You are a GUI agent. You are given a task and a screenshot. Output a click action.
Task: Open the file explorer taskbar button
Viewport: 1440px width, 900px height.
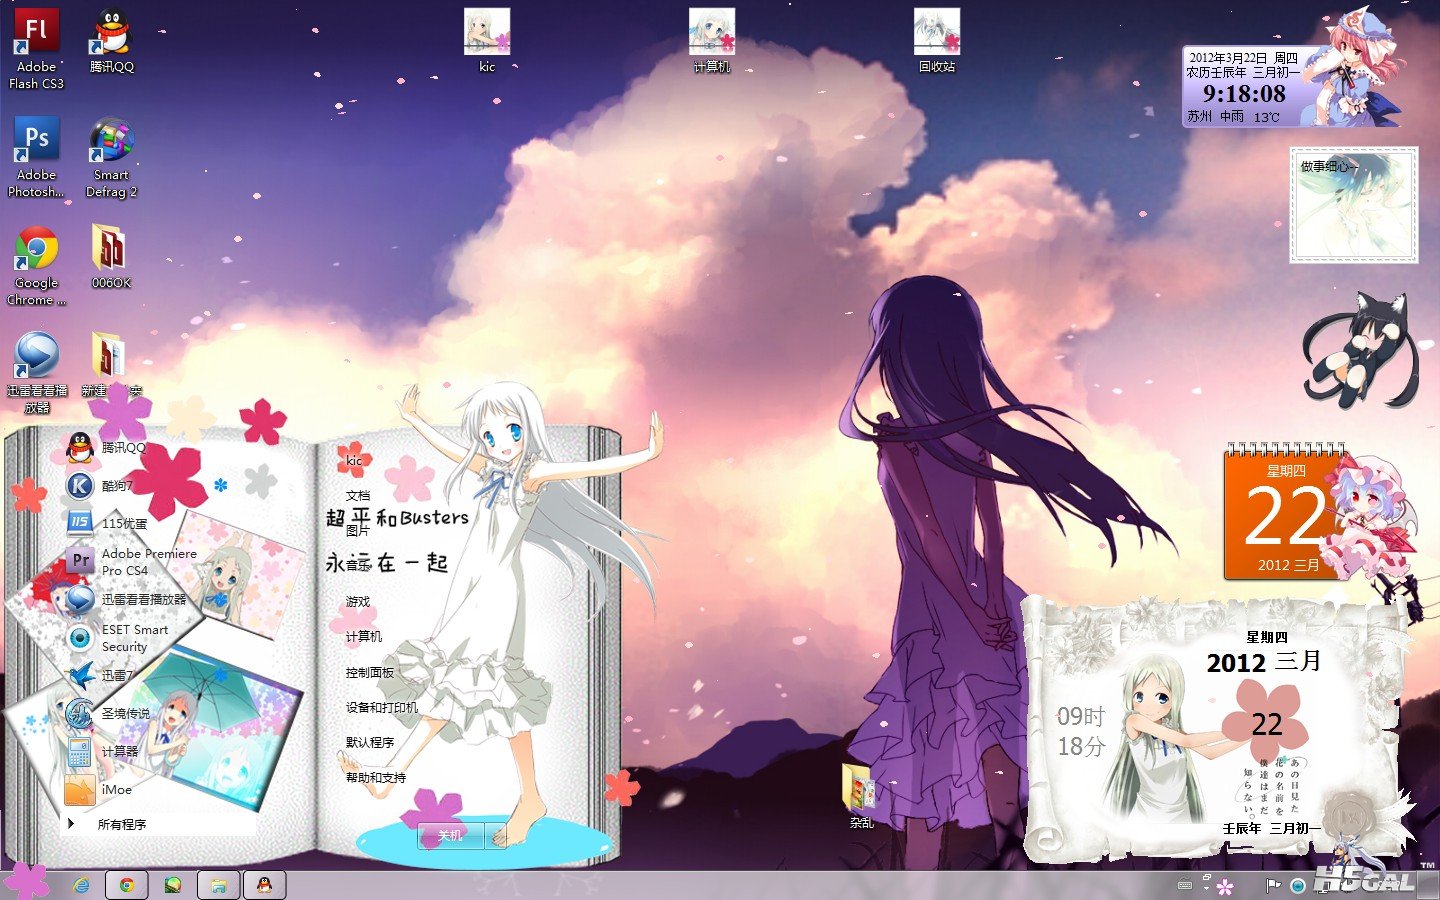click(x=219, y=885)
